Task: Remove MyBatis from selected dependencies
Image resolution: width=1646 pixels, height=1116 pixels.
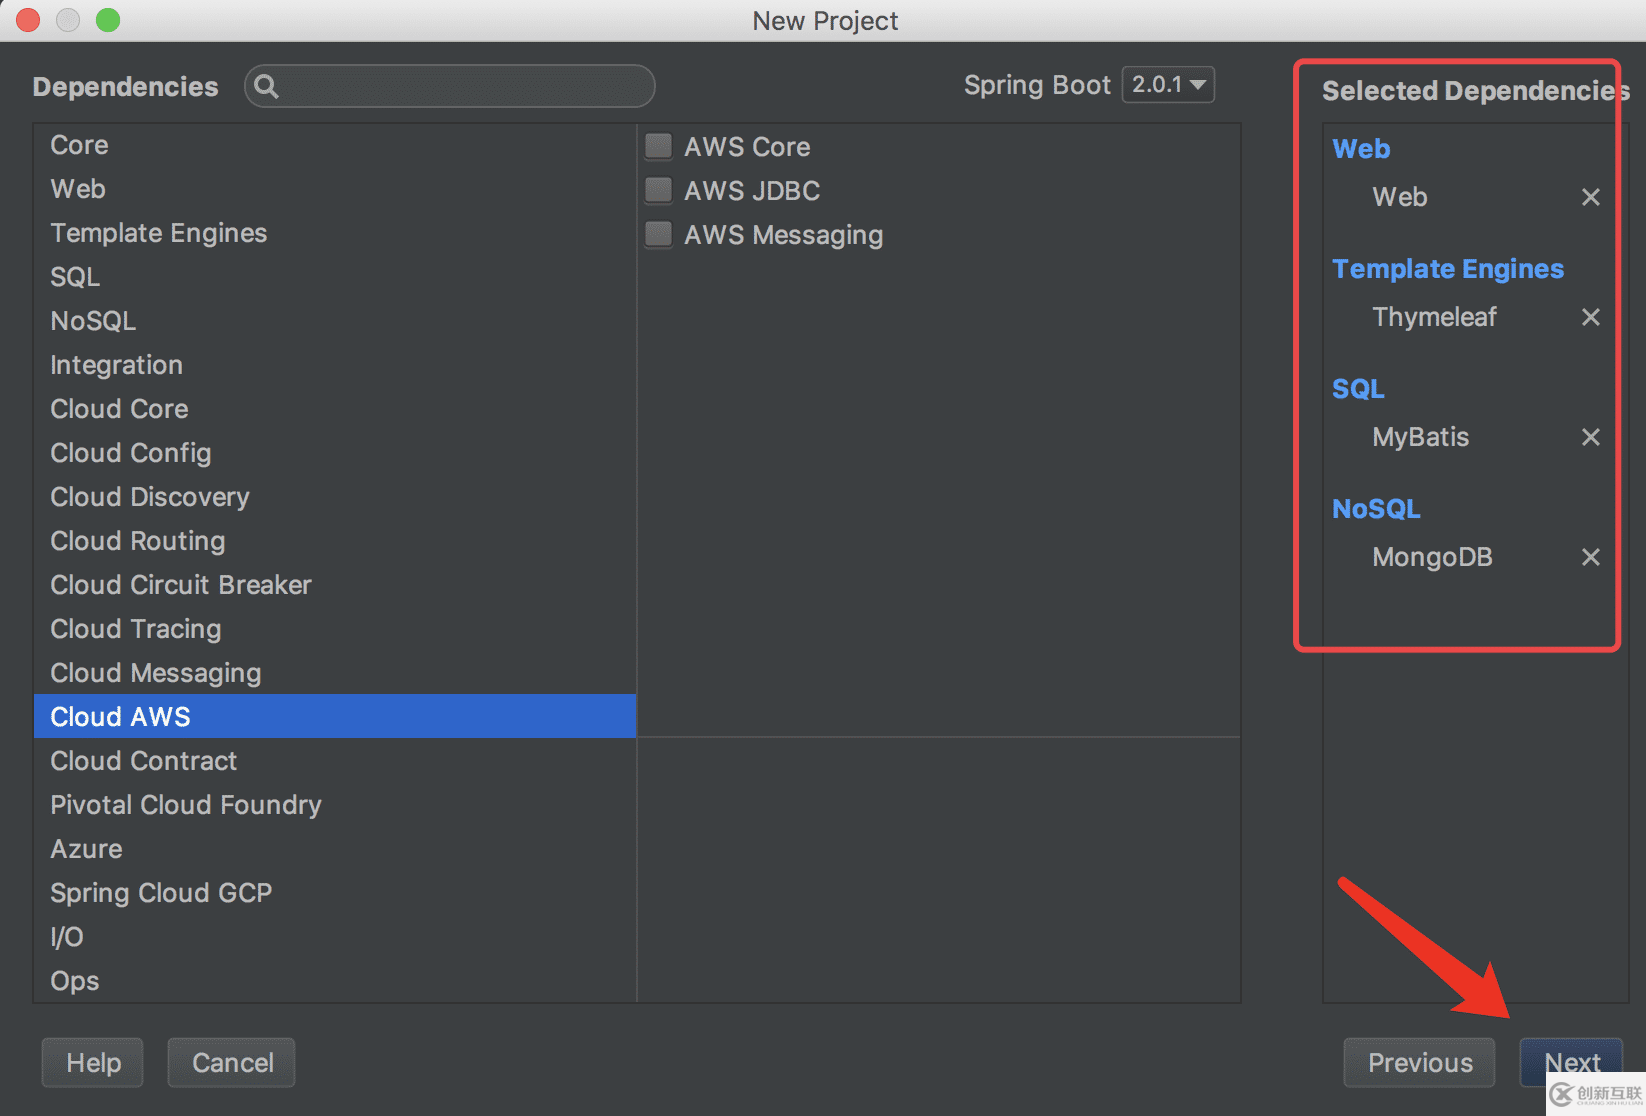Action: pos(1590,437)
